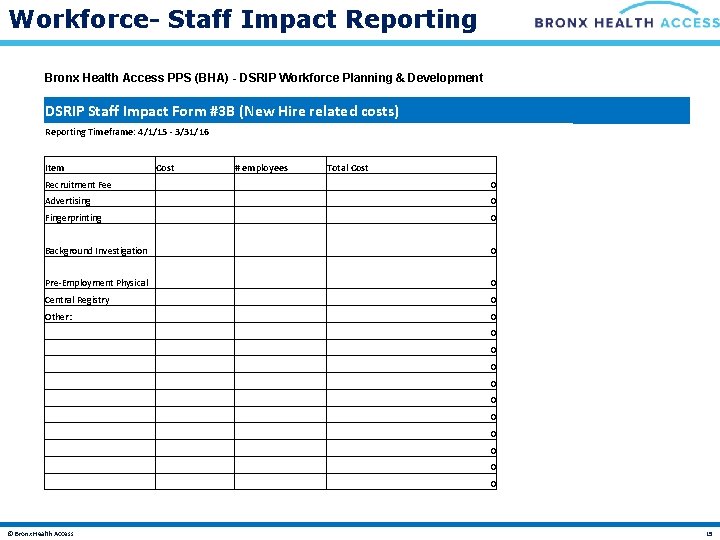Select the 'Workforce- Staff Impact Reporting' title
Viewport: 720px width, 540px height.
[243, 20]
